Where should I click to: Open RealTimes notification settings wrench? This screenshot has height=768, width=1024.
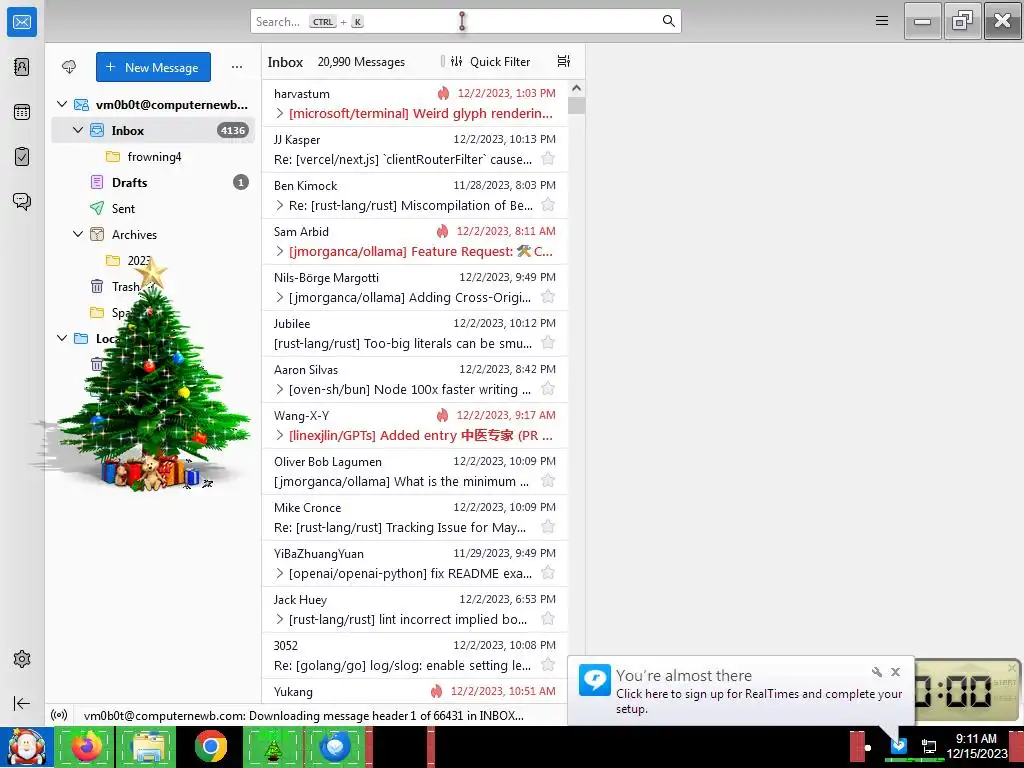point(877,672)
